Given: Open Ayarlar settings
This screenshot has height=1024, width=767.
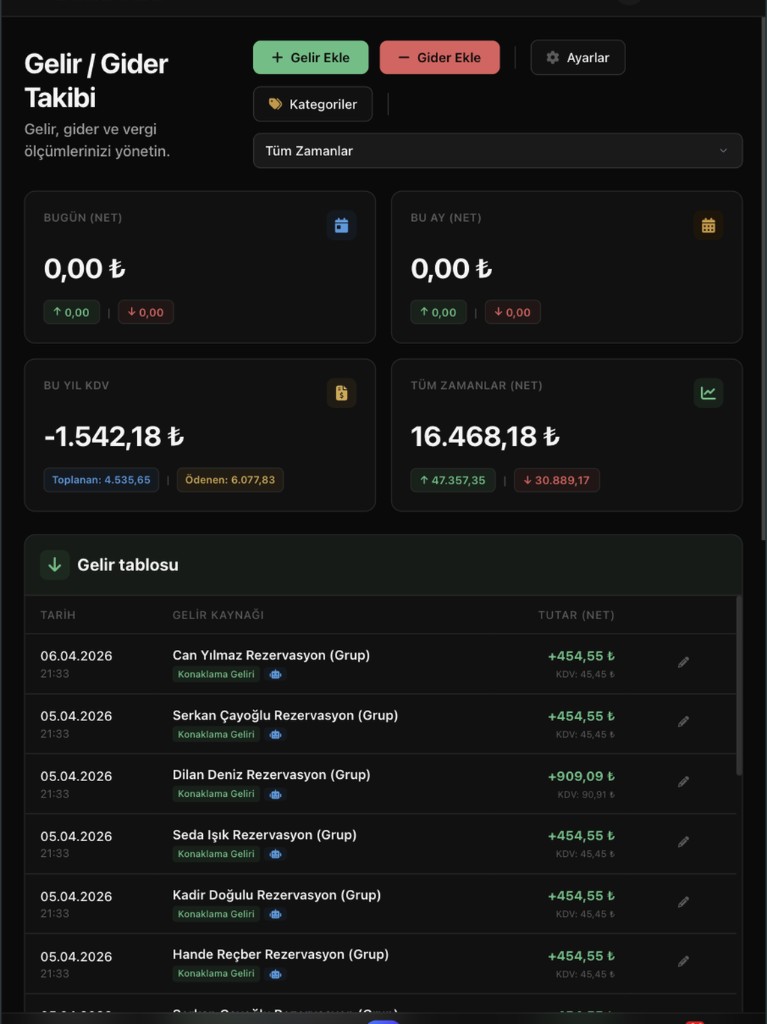Looking at the screenshot, I should pos(578,57).
